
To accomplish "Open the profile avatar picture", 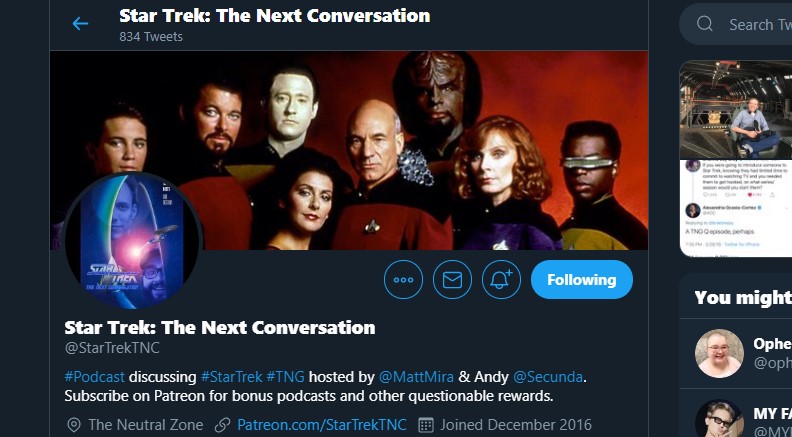I will (133, 241).
